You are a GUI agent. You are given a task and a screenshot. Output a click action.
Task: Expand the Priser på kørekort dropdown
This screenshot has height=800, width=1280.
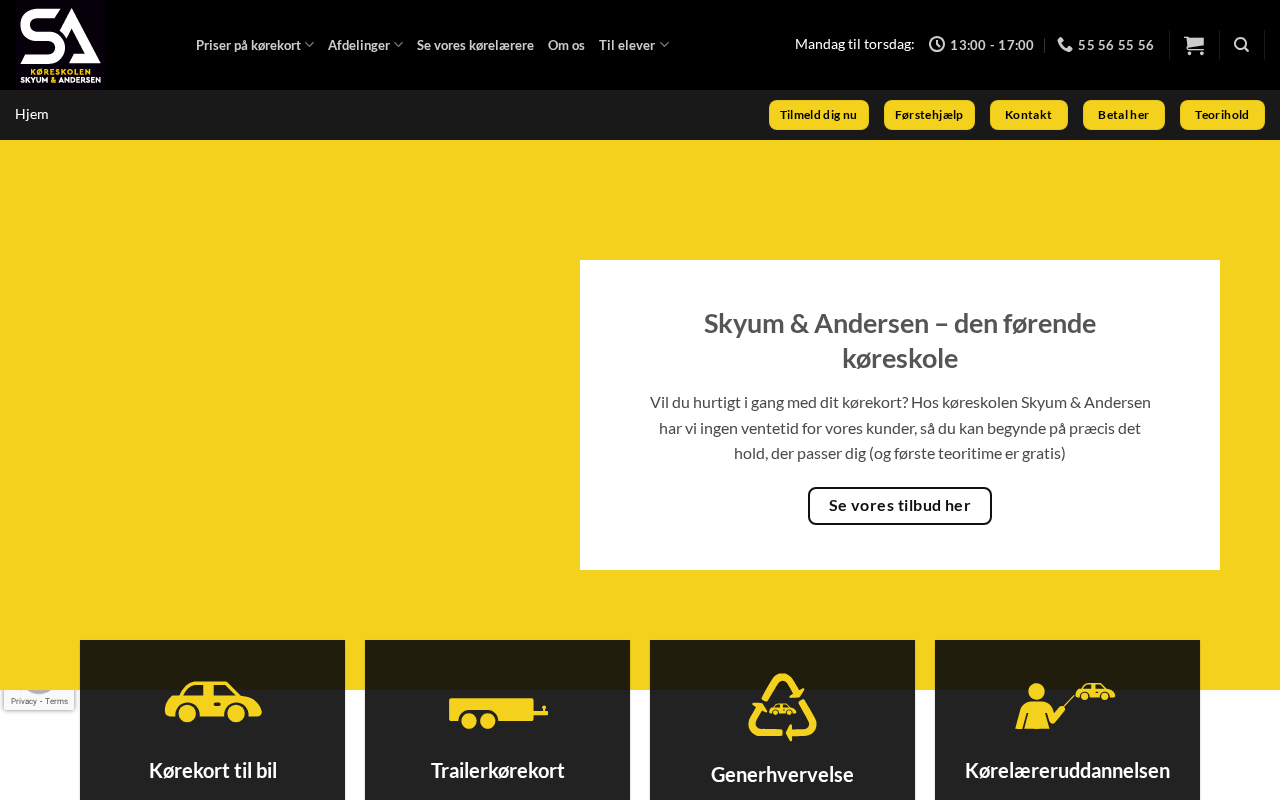tap(255, 45)
